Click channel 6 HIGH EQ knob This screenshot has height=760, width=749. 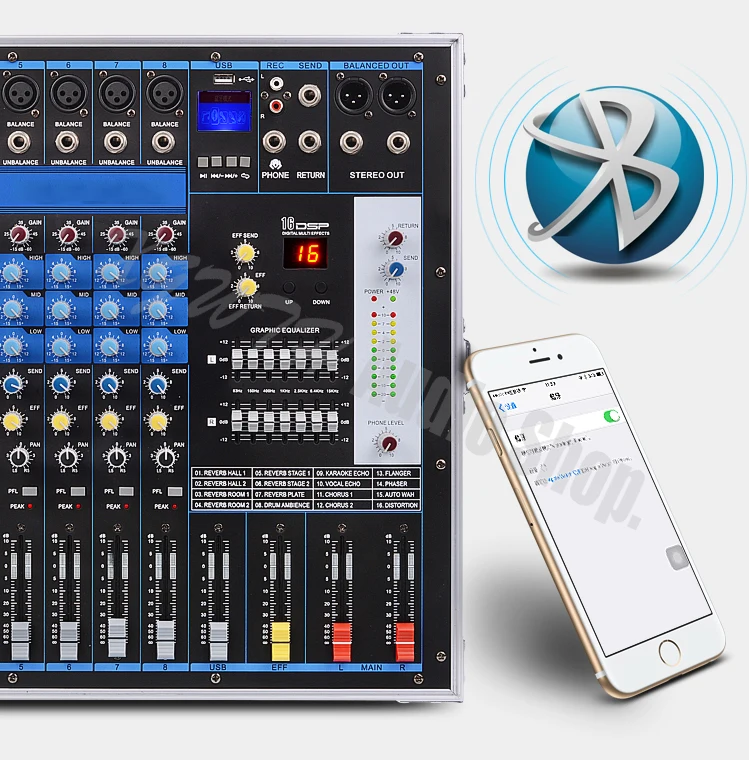(x=61, y=273)
